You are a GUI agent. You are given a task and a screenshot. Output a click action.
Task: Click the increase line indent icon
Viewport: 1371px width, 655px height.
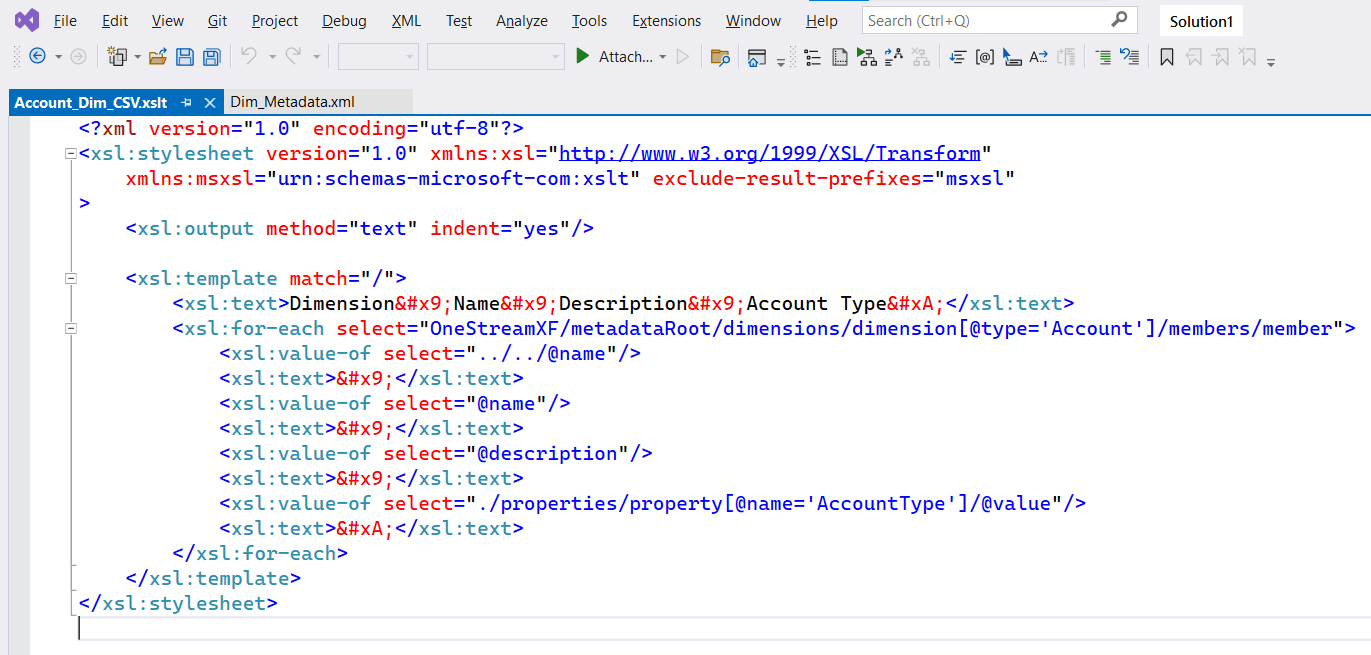pos(1103,57)
